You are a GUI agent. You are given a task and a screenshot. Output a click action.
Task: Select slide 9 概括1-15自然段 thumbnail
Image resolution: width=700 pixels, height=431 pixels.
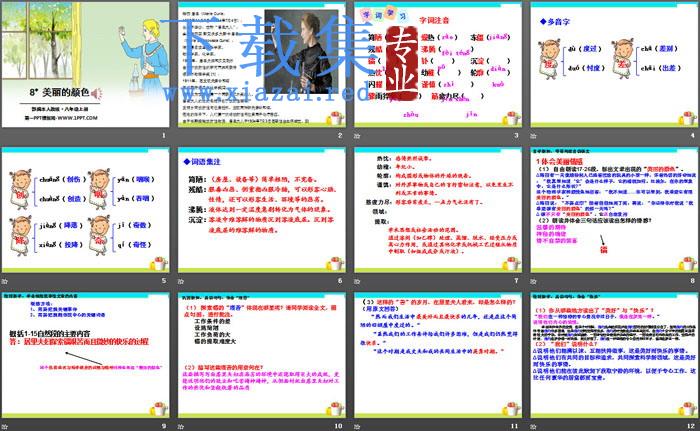pyautogui.click(x=86, y=356)
